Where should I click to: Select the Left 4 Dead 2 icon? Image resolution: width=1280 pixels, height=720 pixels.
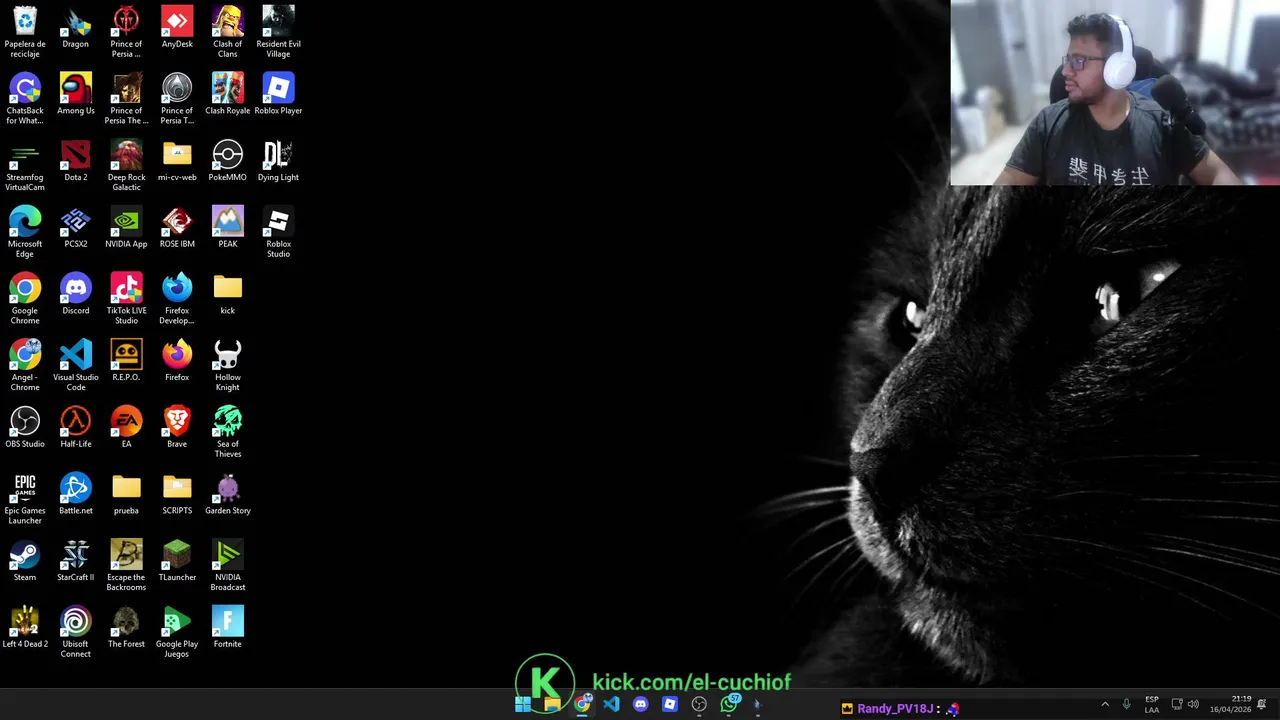pos(25,627)
